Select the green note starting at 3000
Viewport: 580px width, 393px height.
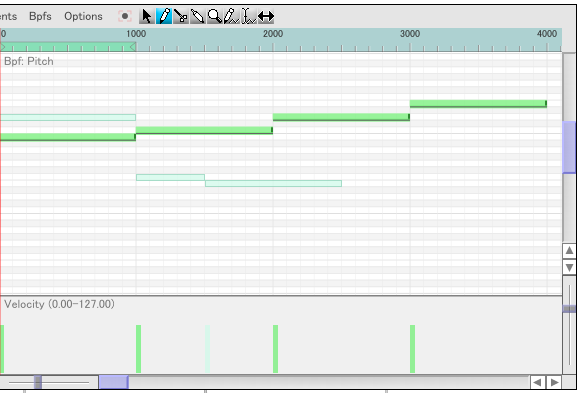478,104
